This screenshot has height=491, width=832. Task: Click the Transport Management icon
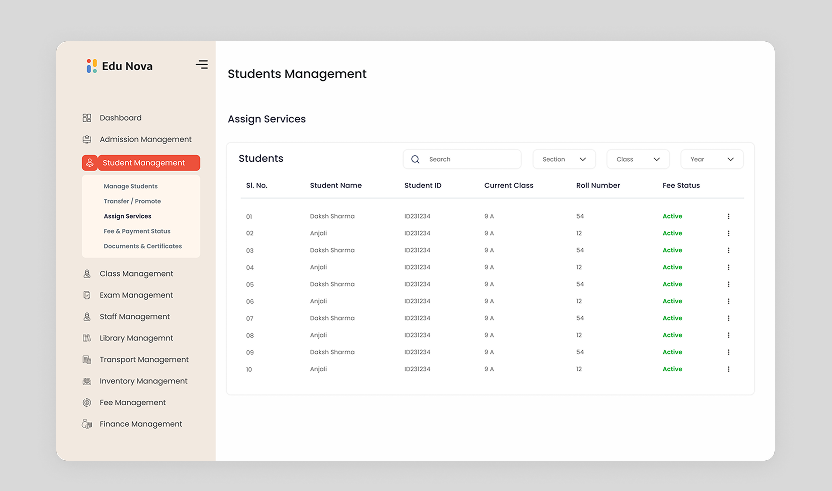[x=87, y=360]
